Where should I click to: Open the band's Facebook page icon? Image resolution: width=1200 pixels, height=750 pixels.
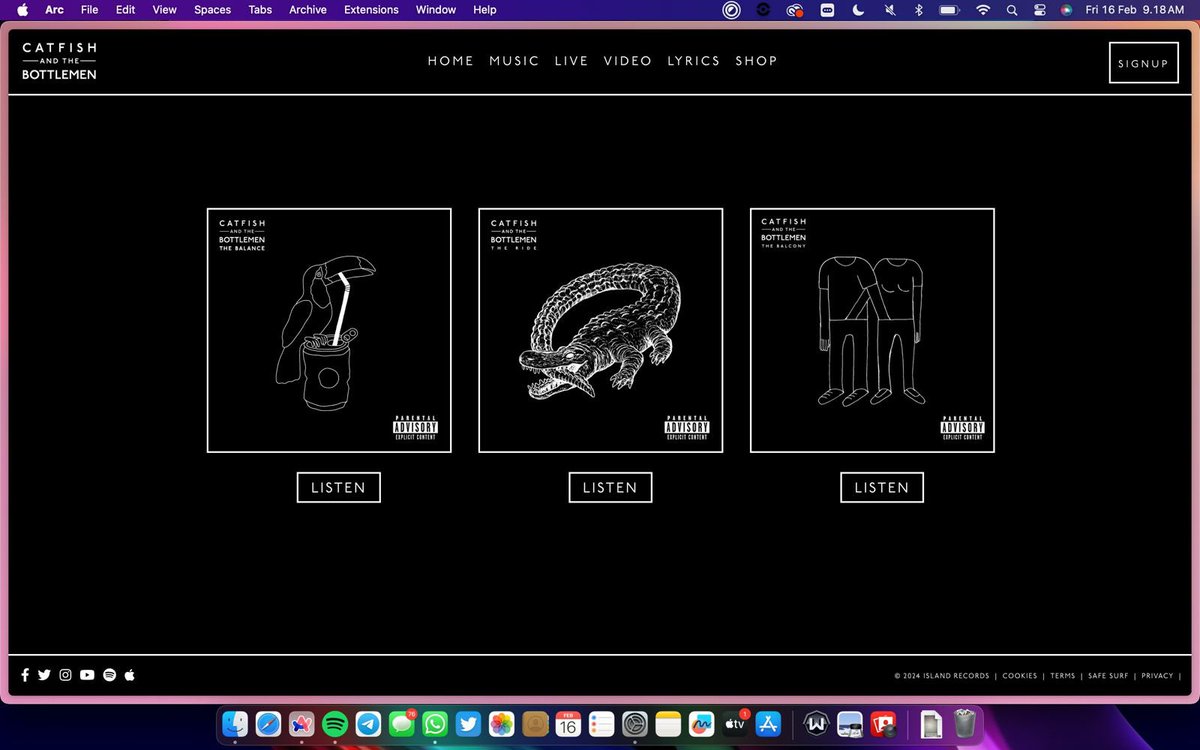pos(25,675)
